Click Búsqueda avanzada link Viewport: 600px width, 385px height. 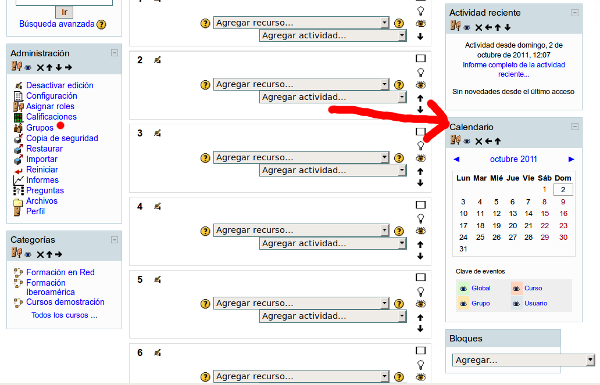point(57,24)
